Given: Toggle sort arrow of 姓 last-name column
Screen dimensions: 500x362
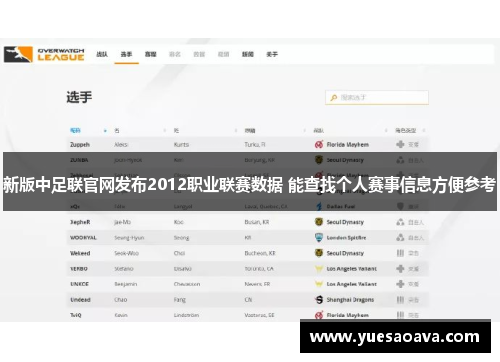Looking at the screenshot, I should tap(236, 130).
